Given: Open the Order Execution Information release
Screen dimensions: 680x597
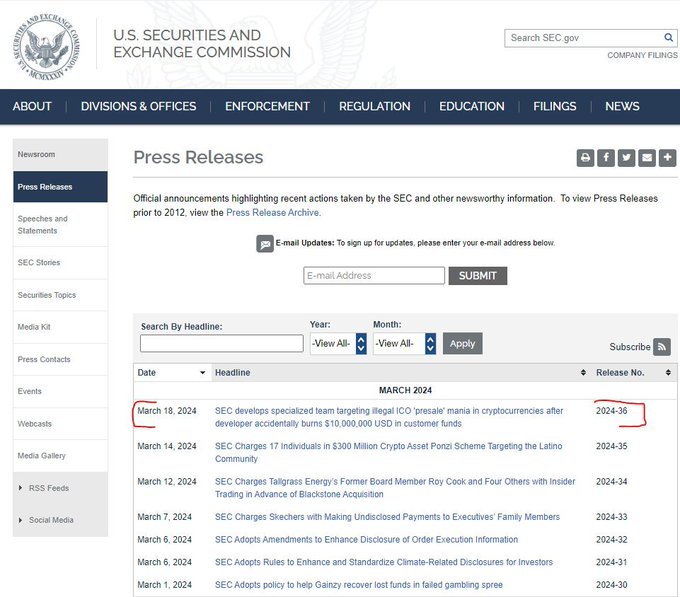Looking at the screenshot, I should pyautogui.click(x=366, y=539).
